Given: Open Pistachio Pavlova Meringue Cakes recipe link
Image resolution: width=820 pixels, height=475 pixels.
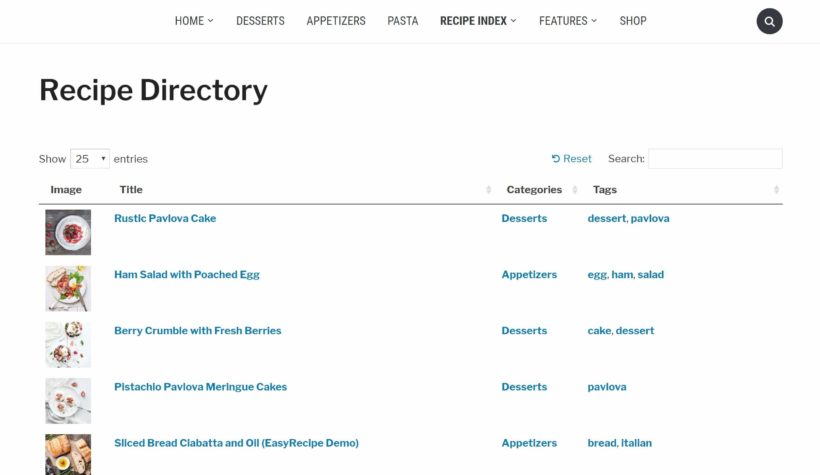Looking at the screenshot, I should [200, 387].
